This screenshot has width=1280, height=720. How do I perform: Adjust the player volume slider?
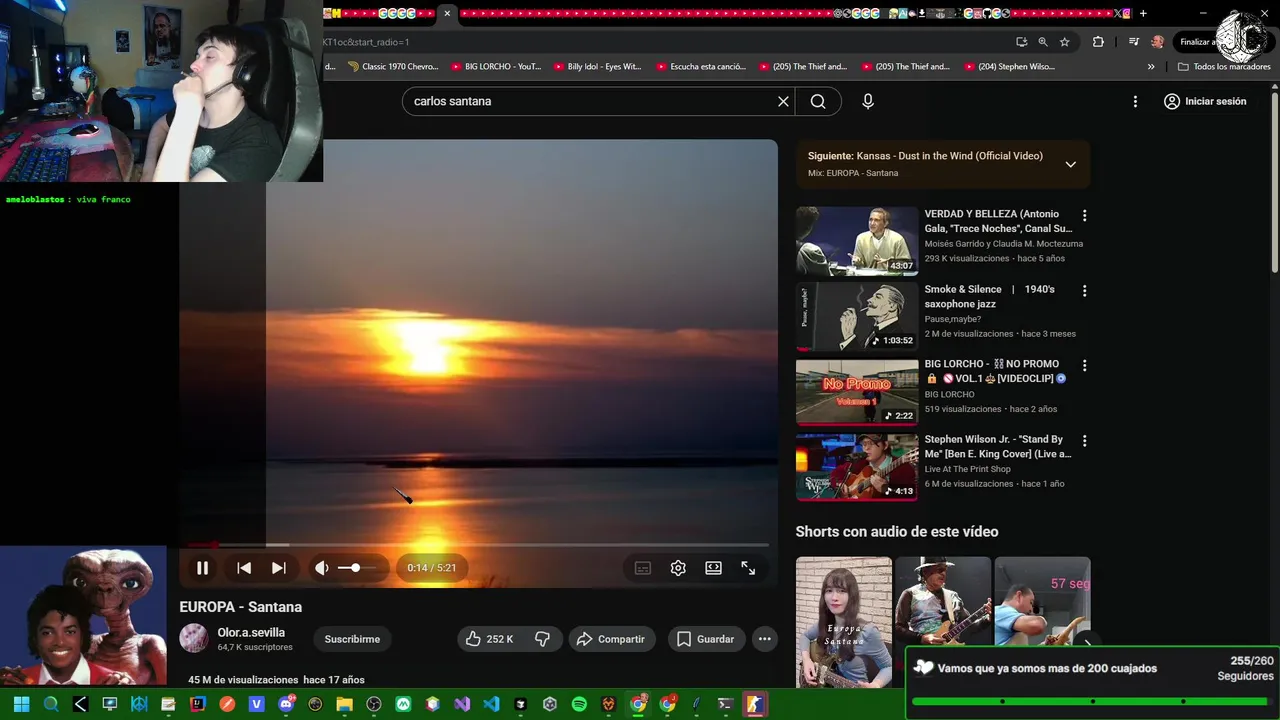coord(357,568)
